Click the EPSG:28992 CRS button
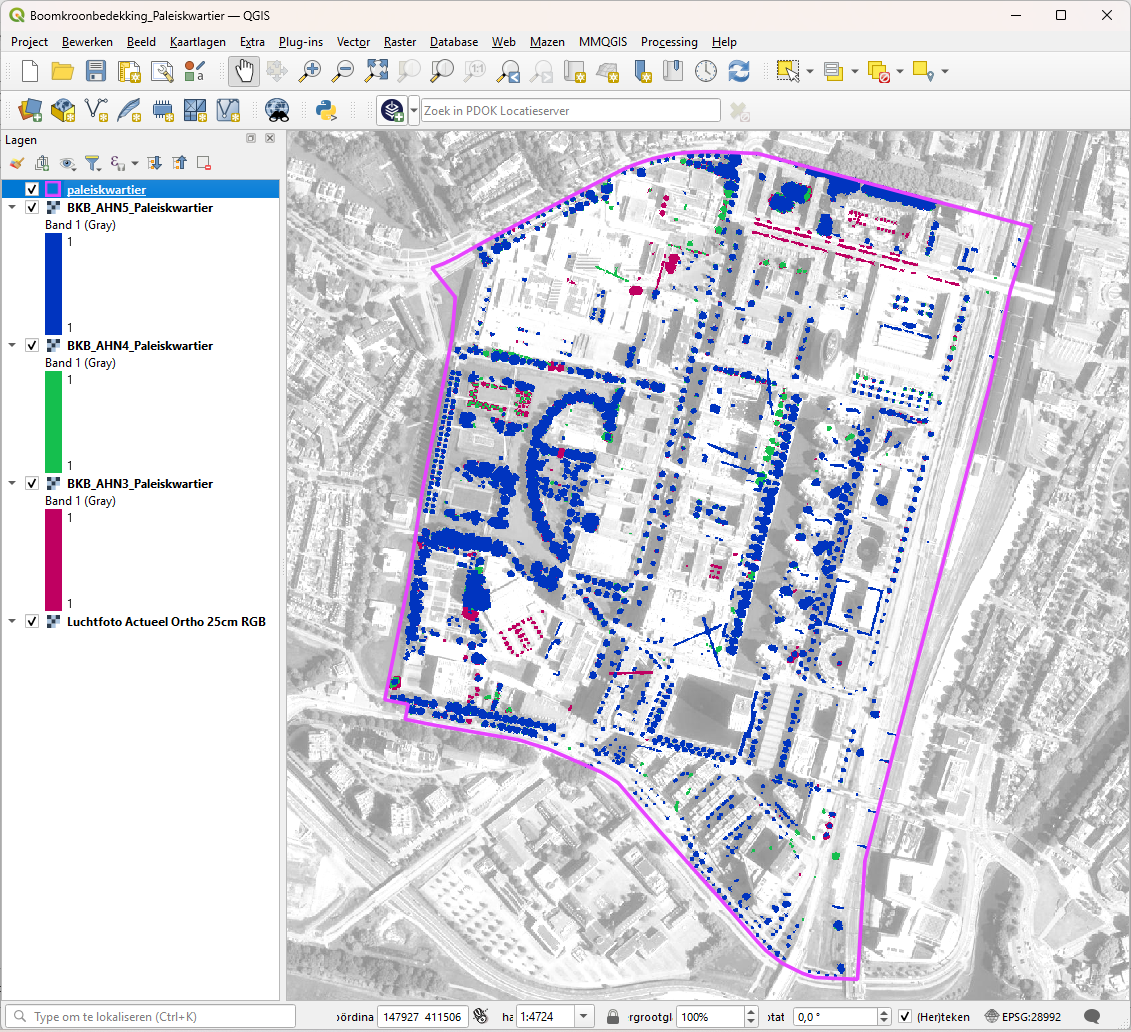The height and width of the screenshot is (1032, 1131). (x=1023, y=1017)
